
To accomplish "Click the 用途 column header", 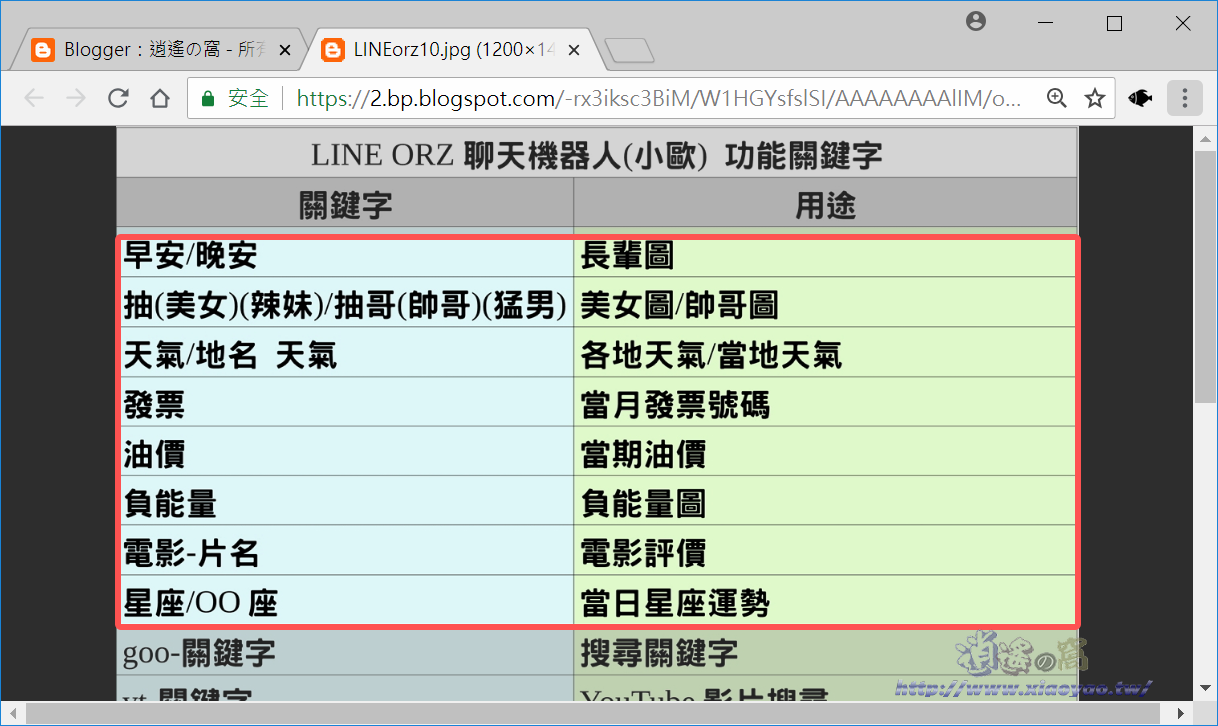I will click(825, 205).
